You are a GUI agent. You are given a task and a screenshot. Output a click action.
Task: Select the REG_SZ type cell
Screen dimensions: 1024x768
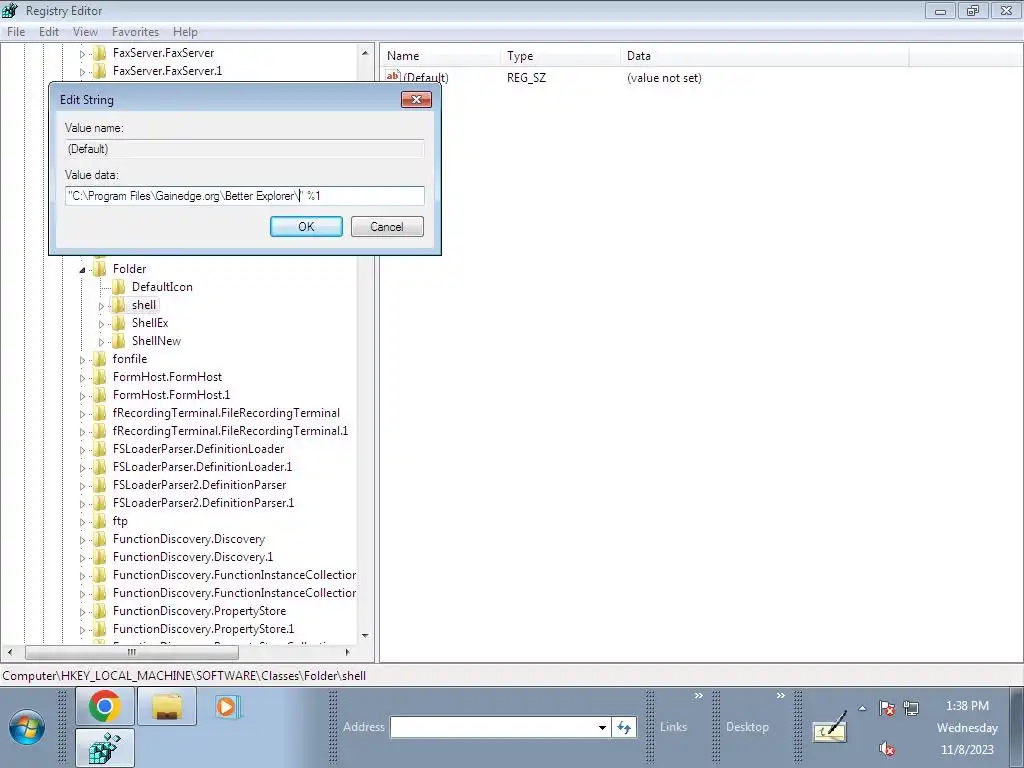click(x=526, y=78)
